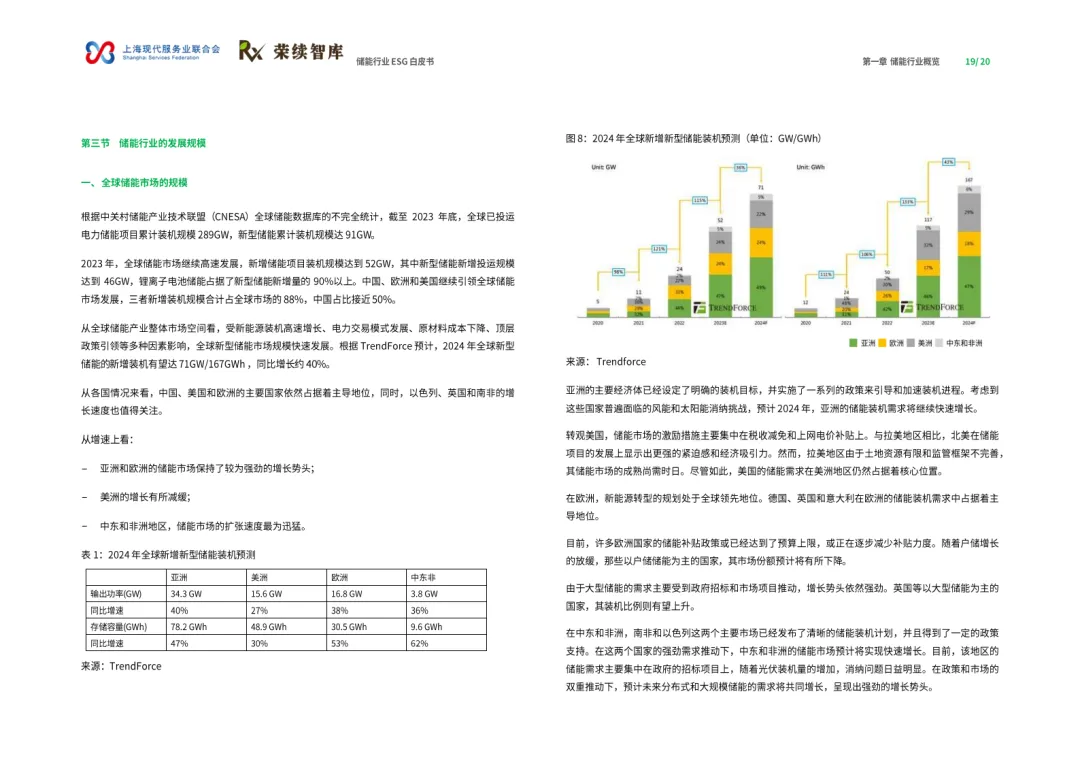
Task: Click 来源: TrendForce below the table
Action: click(121, 666)
